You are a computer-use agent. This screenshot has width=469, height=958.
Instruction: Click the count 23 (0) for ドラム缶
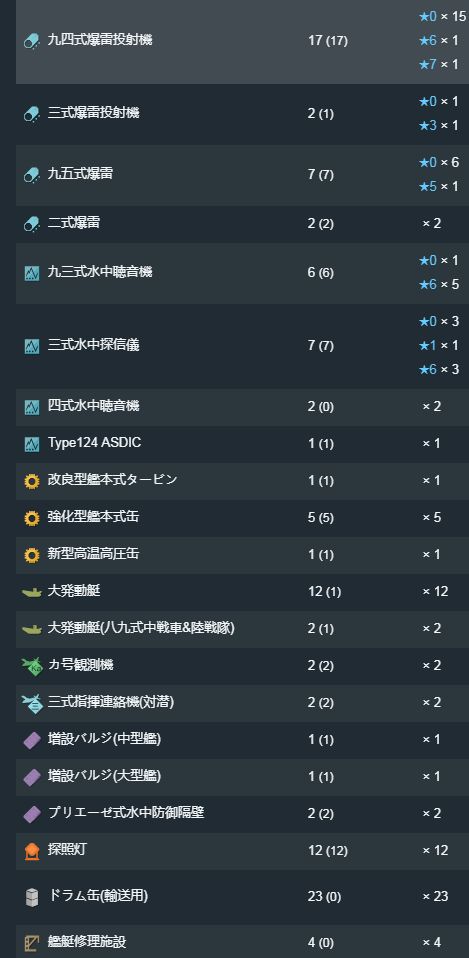[x=324, y=896]
